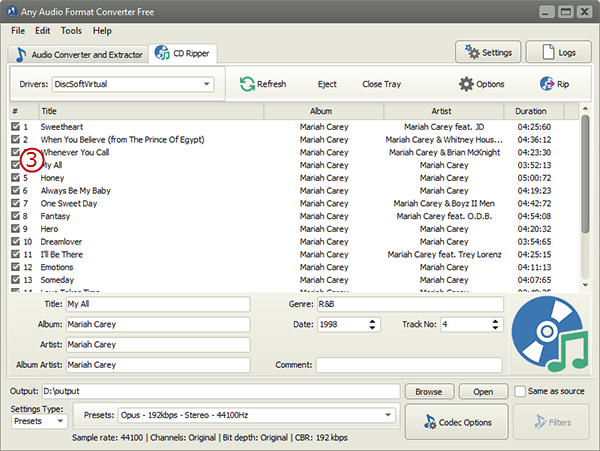Select the Whenever You Call title
Image resolution: width=600 pixels, height=451 pixels.
(77, 152)
